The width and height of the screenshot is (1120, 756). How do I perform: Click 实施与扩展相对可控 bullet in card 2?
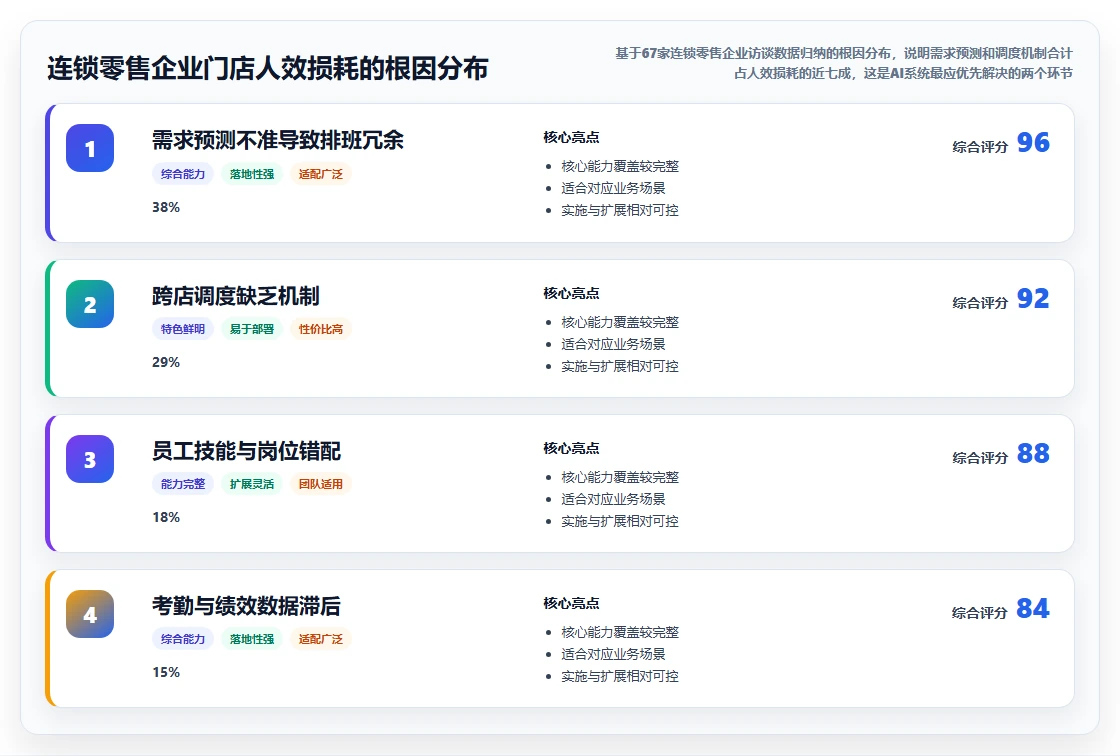(x=620, y=367)
